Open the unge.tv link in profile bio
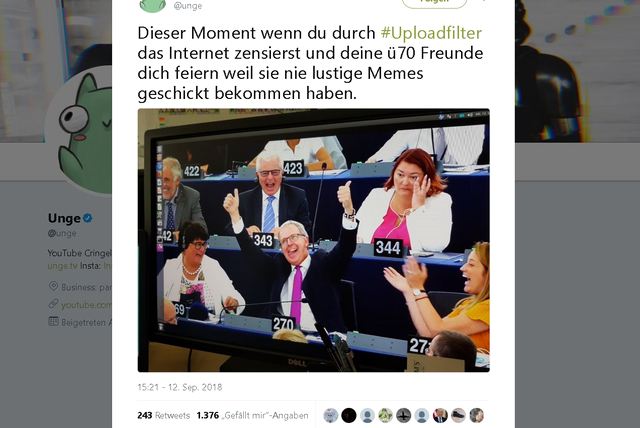 point(62,266)
